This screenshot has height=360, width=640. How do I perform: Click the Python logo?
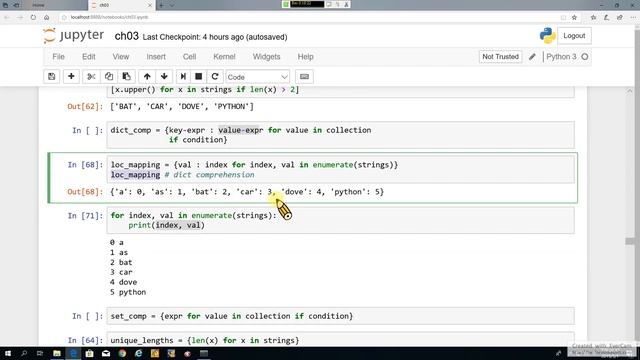point(547,36)
